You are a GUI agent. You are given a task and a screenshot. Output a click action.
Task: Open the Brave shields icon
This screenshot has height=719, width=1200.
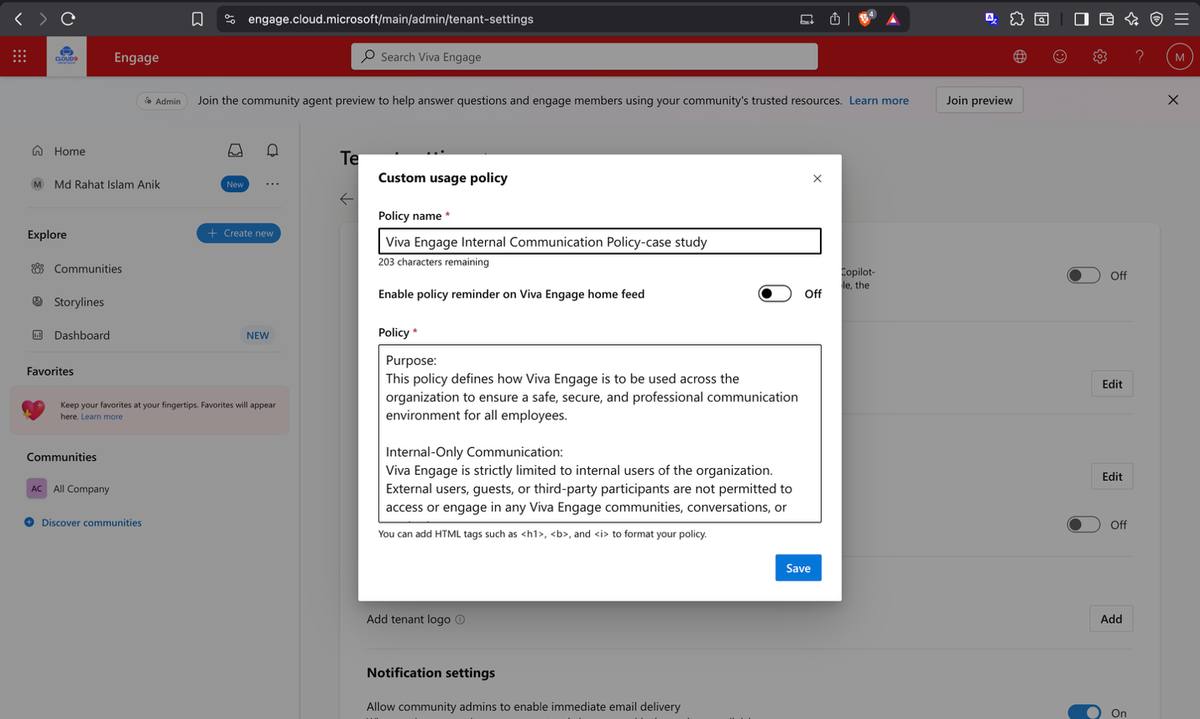point(865,18)
